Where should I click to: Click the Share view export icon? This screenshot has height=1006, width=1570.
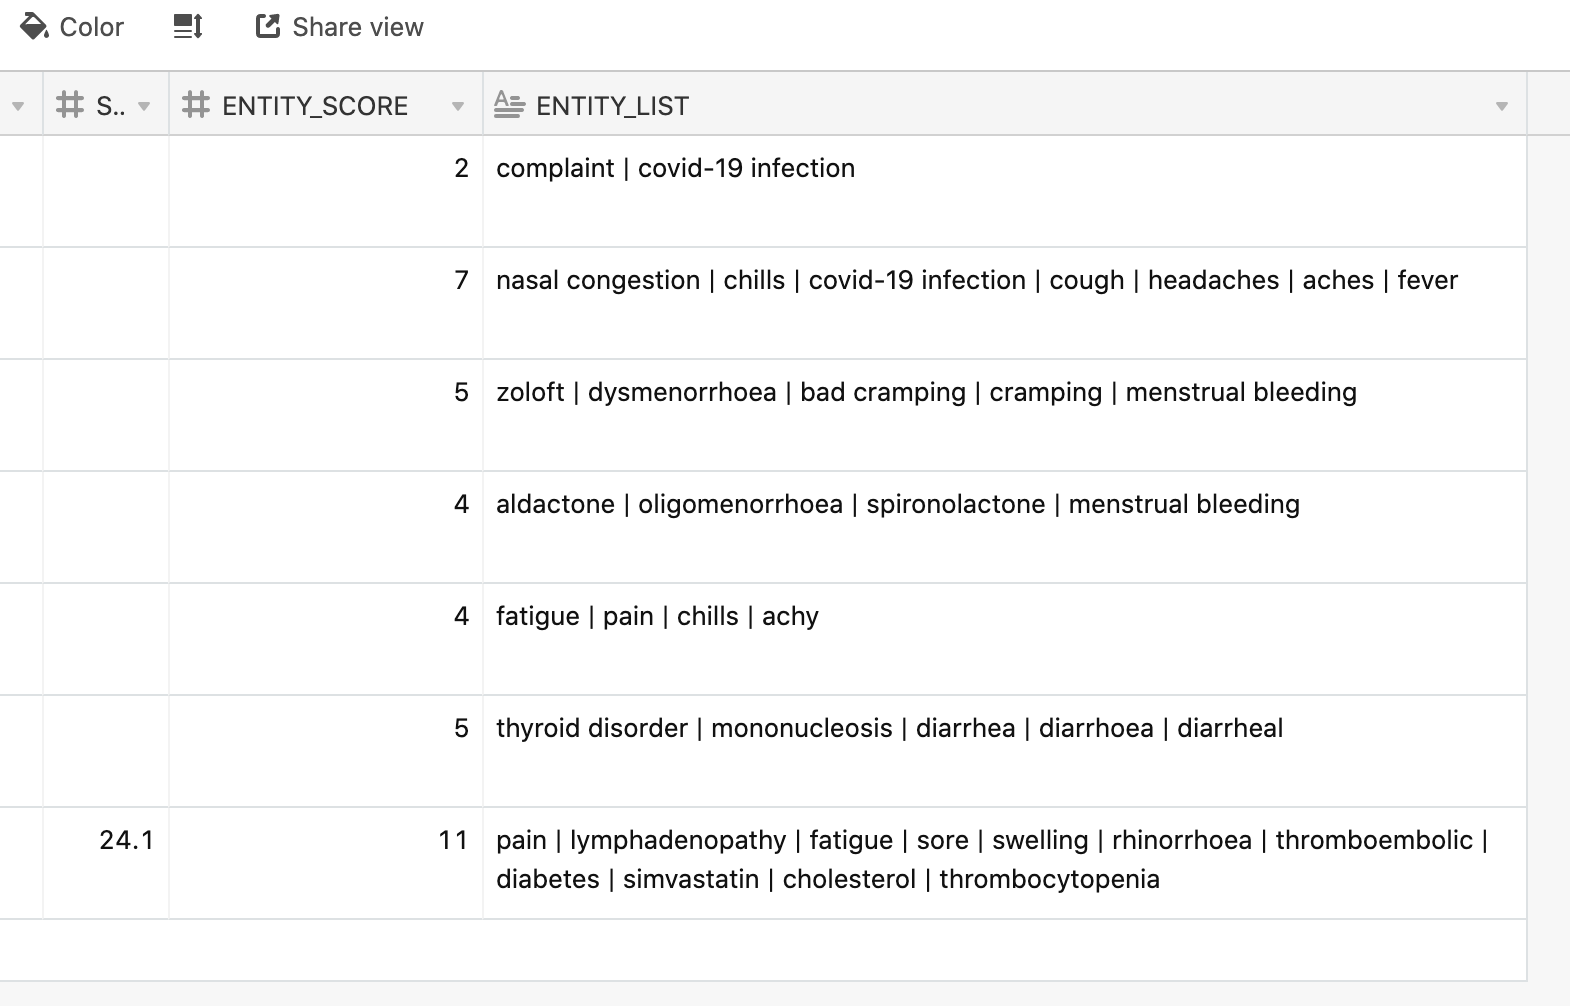click(268, 27)
